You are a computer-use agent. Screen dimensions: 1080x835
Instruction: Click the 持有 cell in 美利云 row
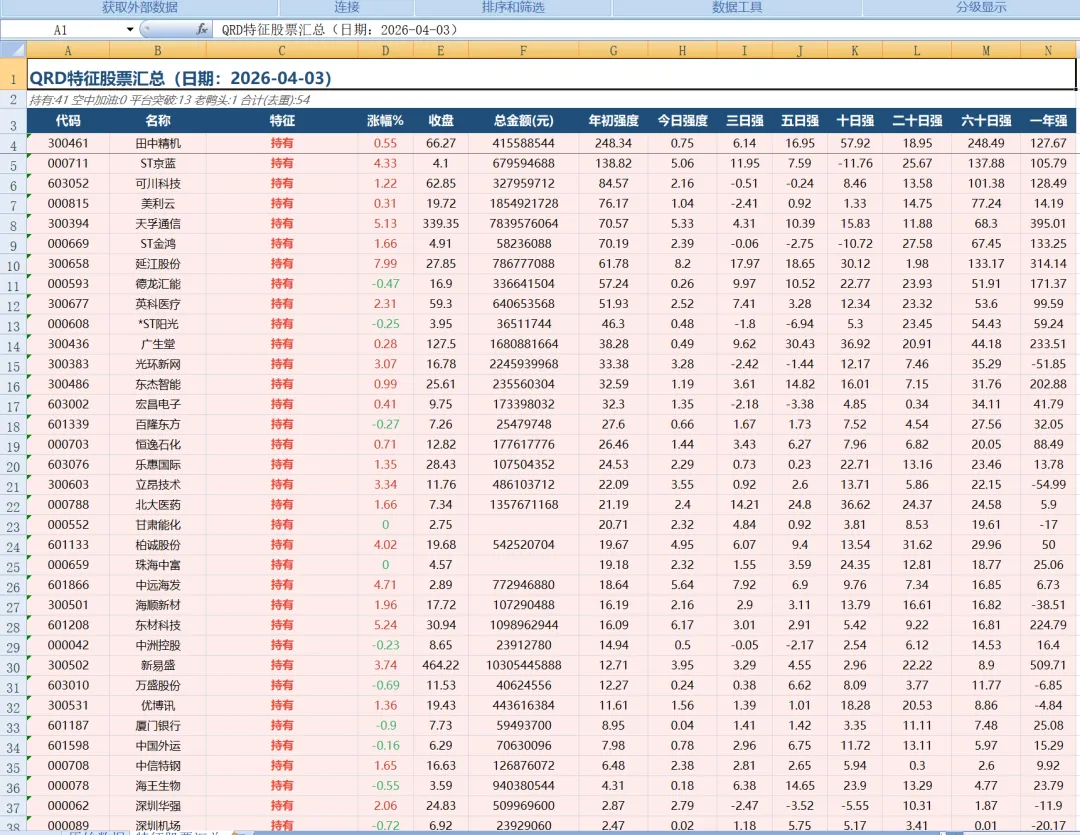tap(282, 203)
